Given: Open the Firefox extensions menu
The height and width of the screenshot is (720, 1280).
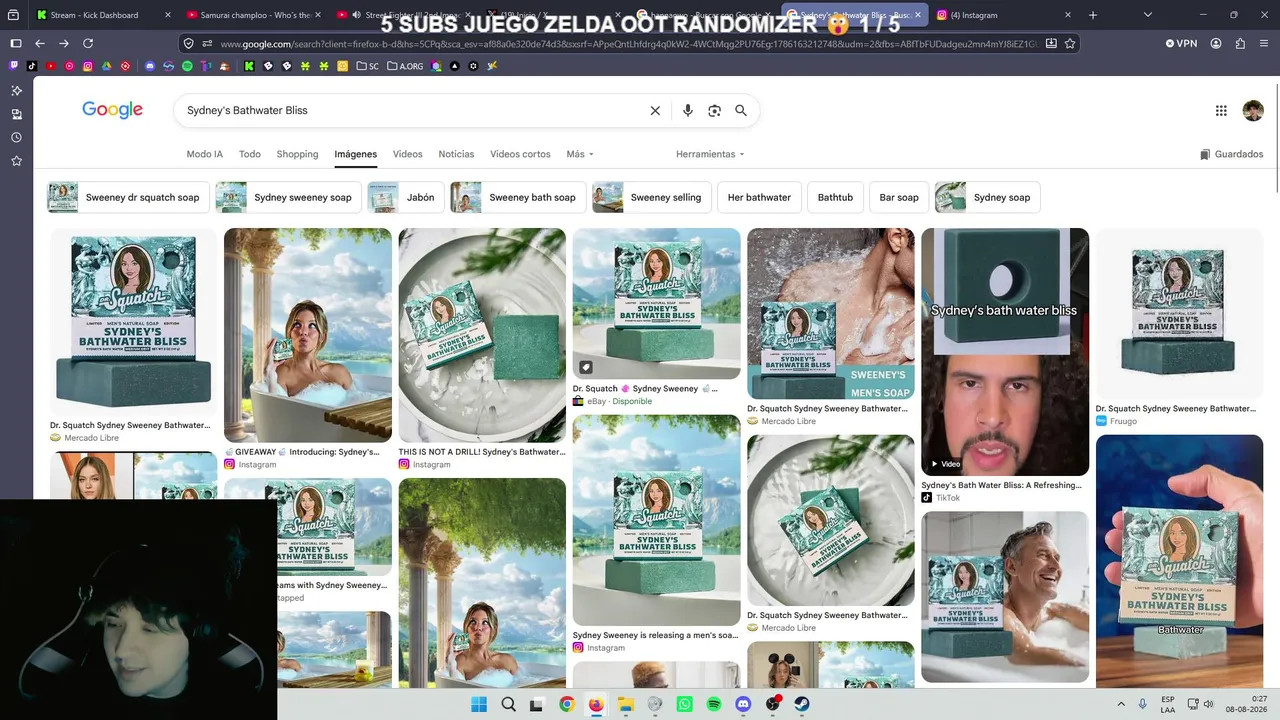Looking at the screenshot, I should click(x=1240, y=44).
